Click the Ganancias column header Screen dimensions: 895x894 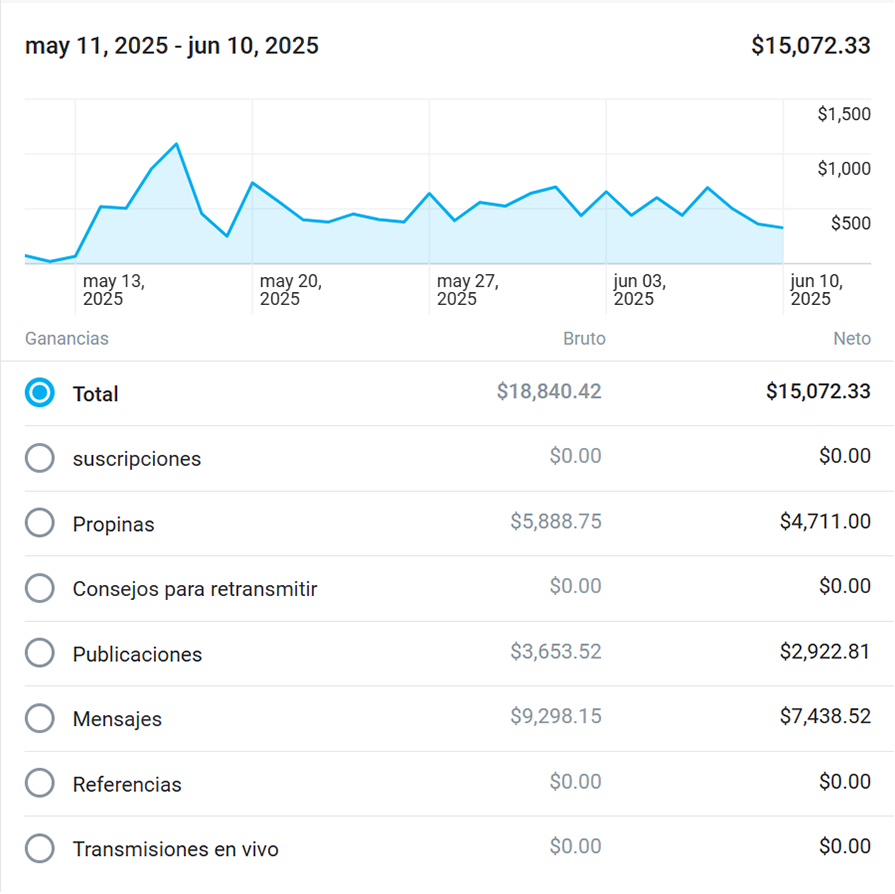click(67, 339)
